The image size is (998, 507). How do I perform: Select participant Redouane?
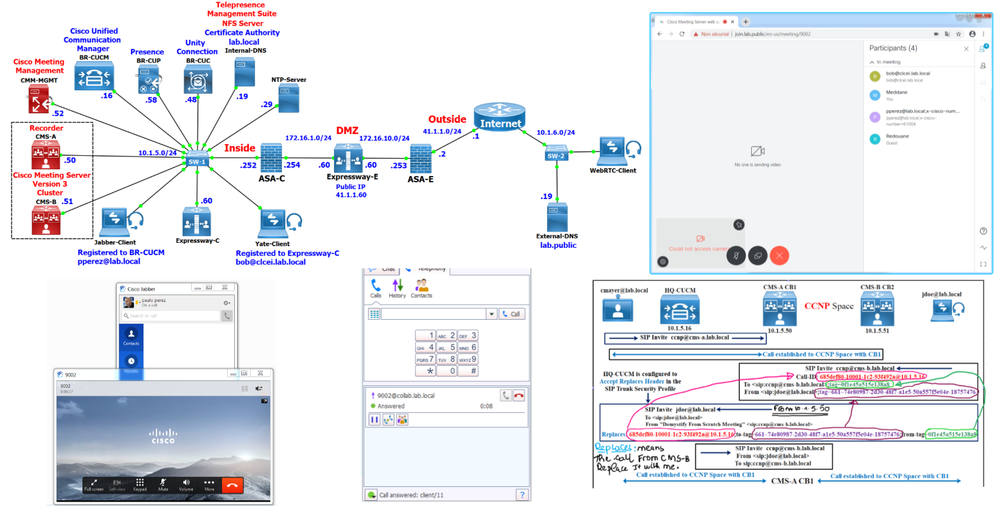pyautogui.click(x=919, y=139)
